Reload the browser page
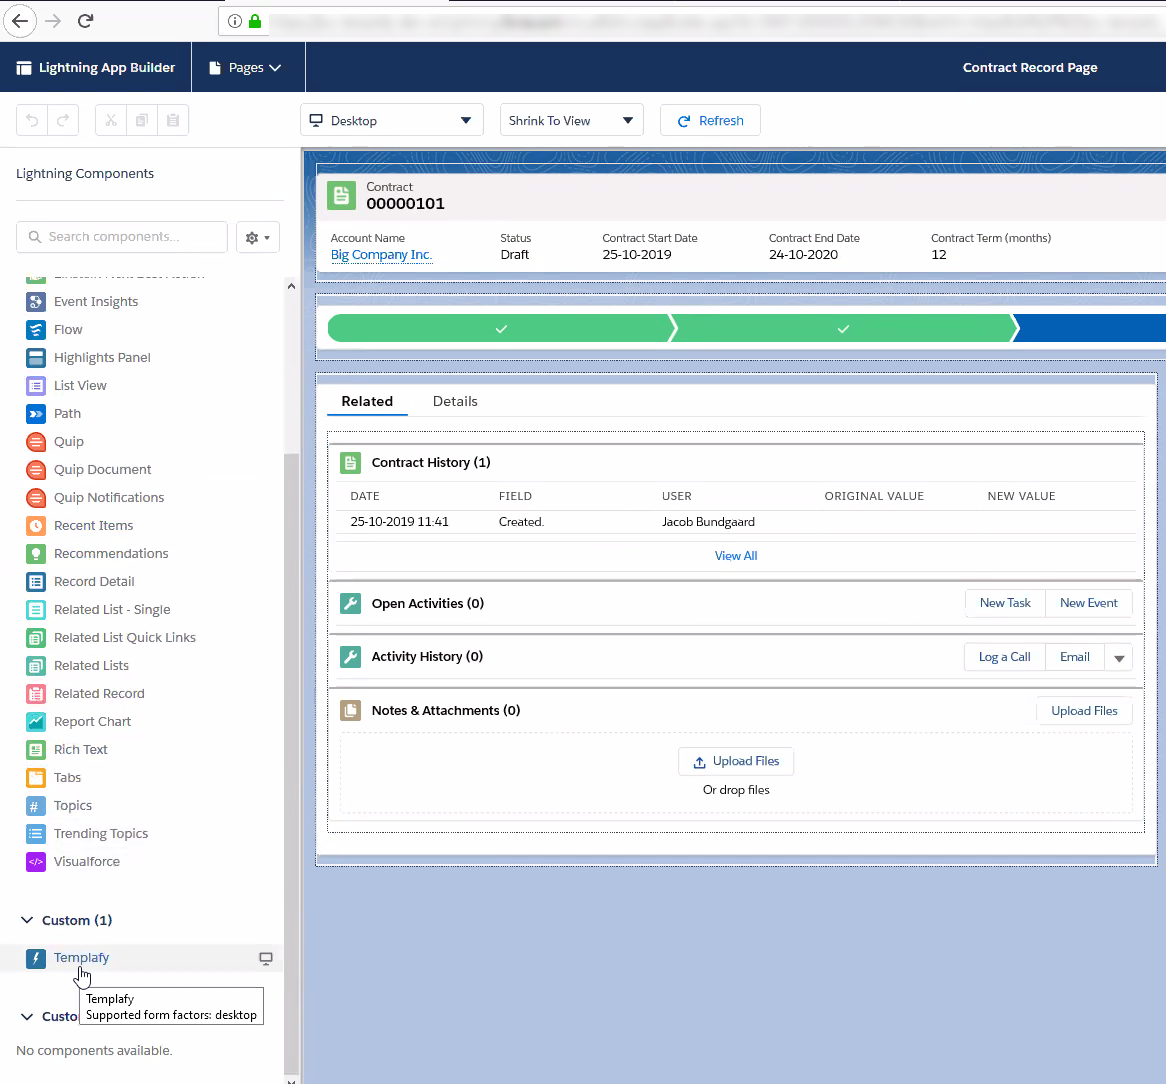 86,21
